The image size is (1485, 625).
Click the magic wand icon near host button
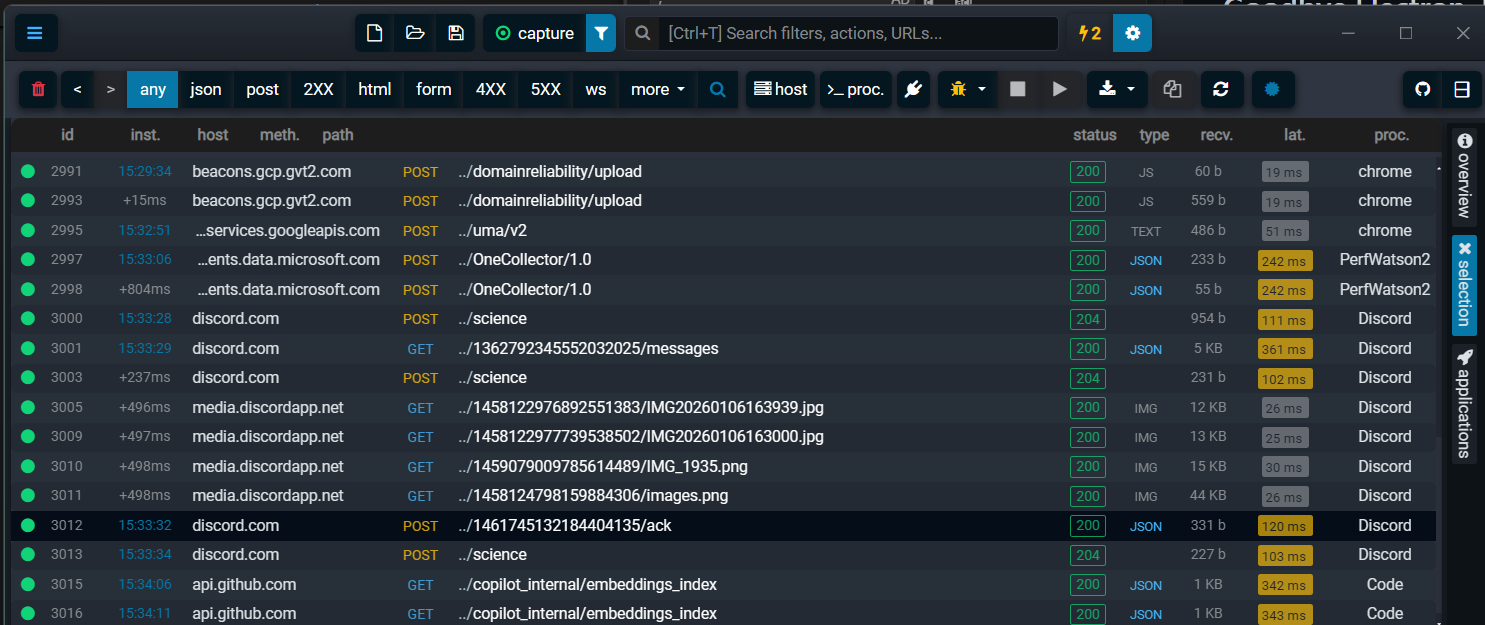[x=913, y=89]
